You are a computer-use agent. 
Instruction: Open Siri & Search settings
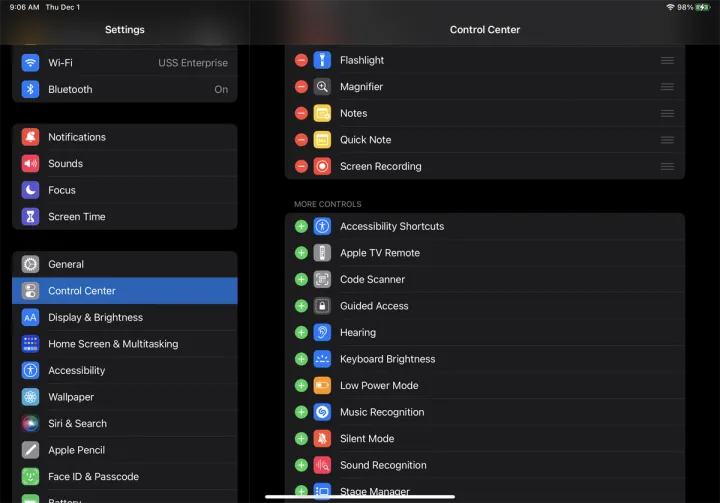125,423
